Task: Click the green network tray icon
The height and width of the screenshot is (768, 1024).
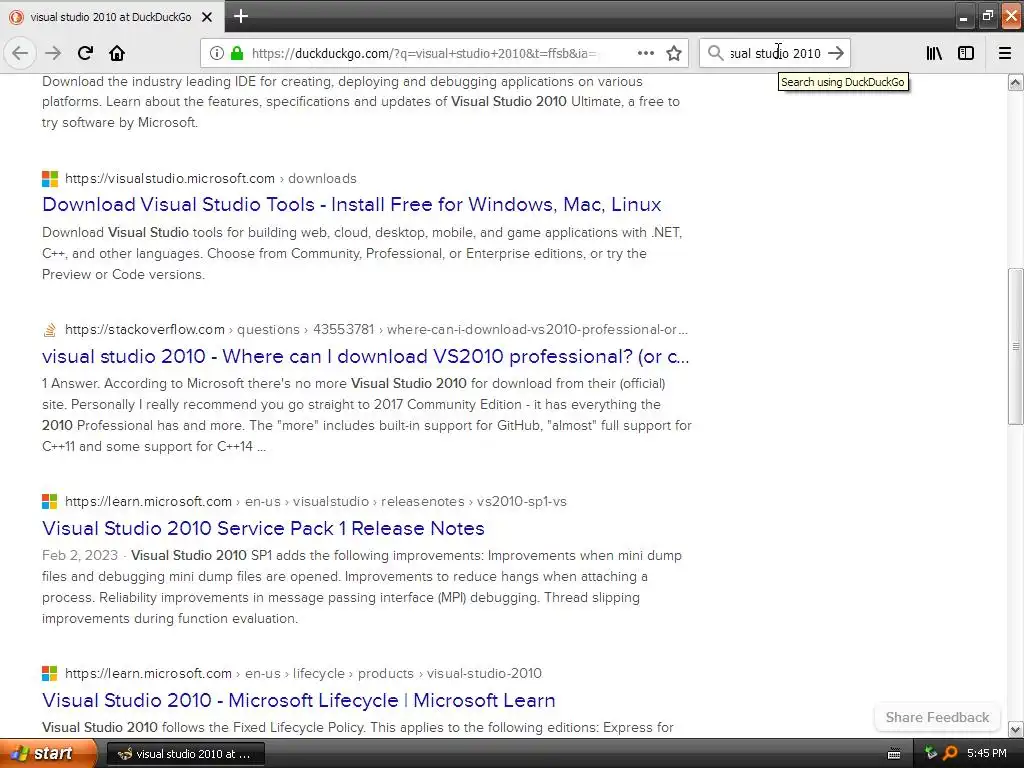Action: (931, 754)
